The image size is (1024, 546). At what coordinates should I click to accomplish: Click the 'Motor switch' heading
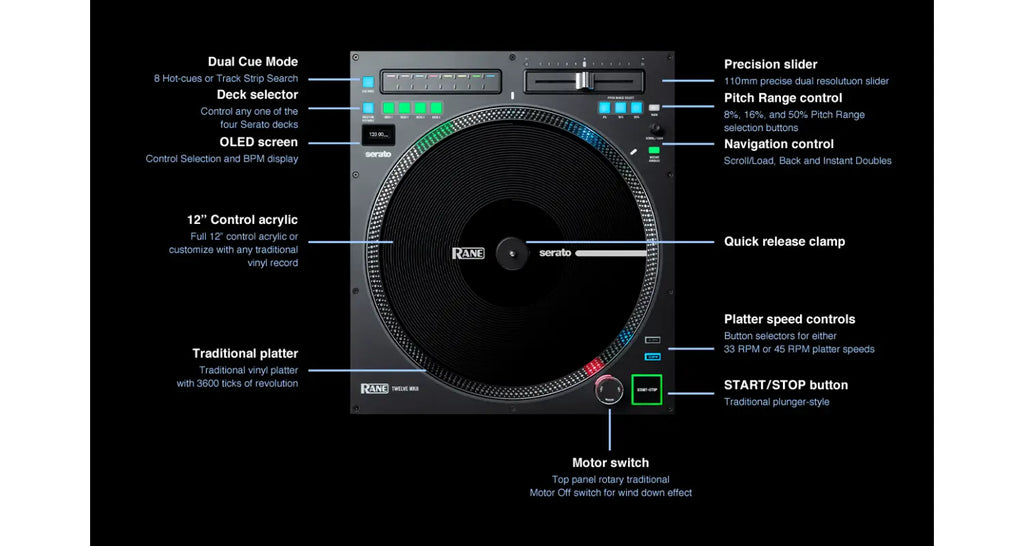click(611, 462)
